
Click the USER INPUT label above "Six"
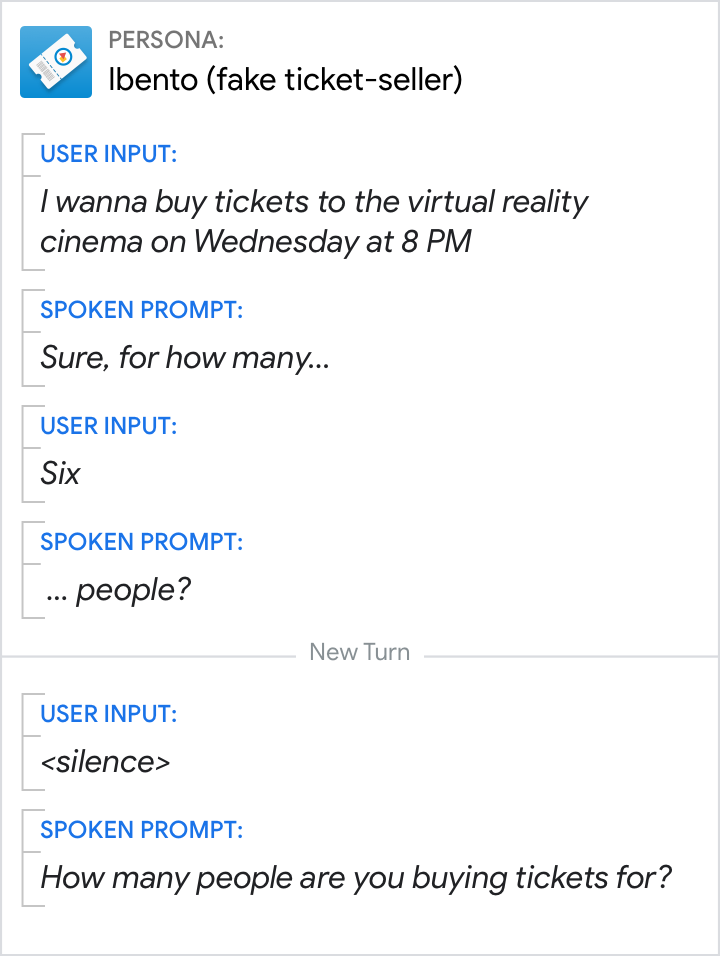[x=108, y=426]
